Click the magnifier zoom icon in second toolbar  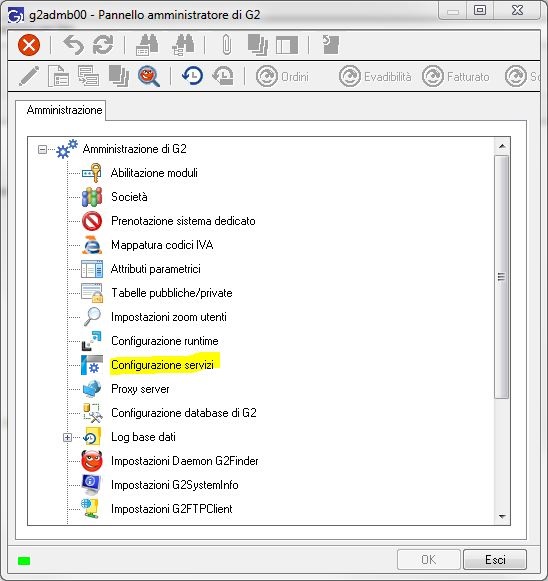click(x=149, y=76)
